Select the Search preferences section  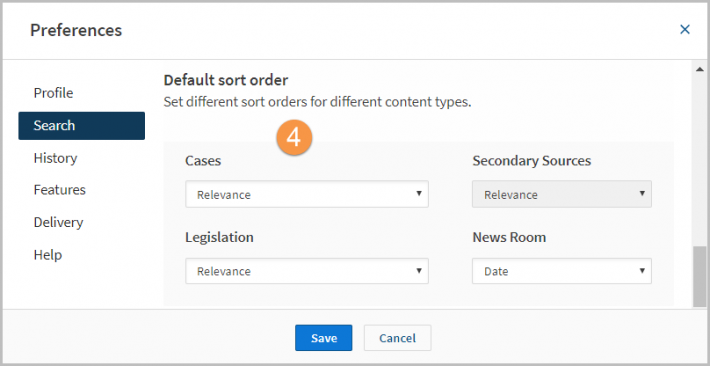[82, 125]
